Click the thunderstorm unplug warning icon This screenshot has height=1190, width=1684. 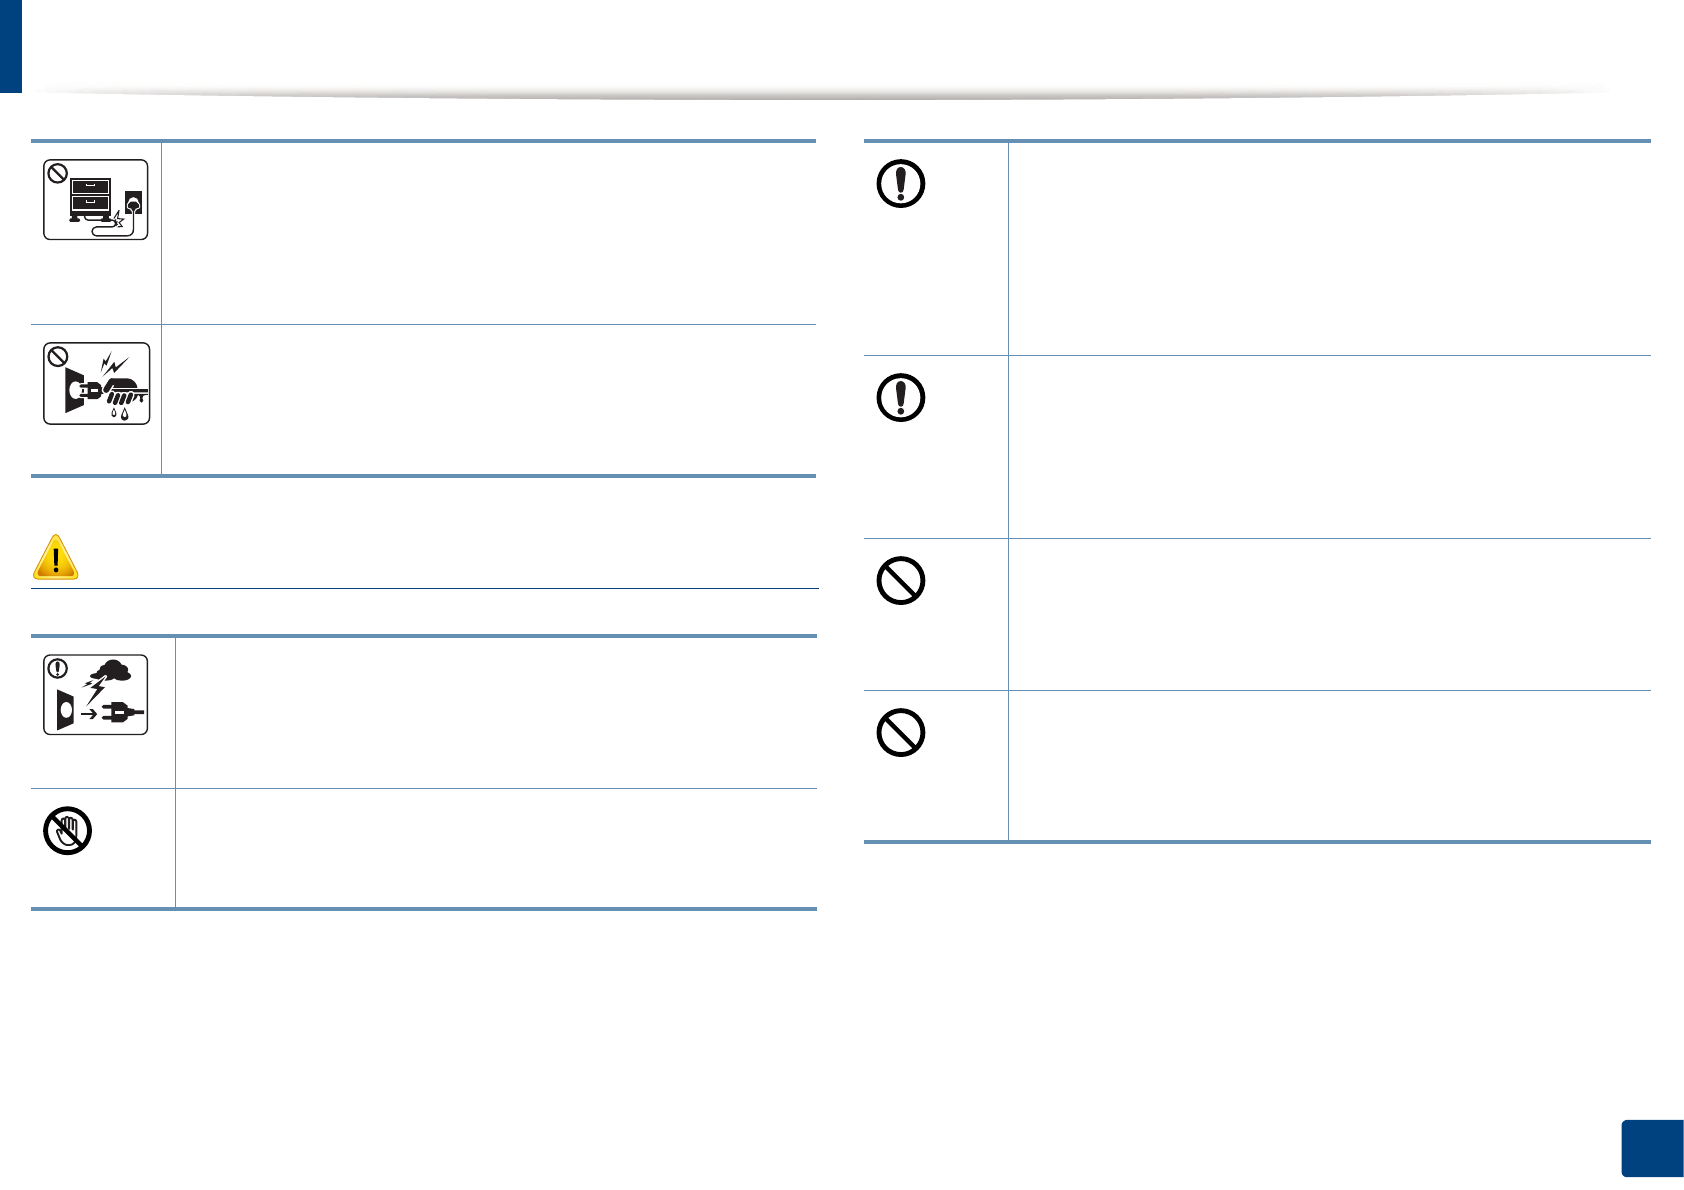pos(96,695)
